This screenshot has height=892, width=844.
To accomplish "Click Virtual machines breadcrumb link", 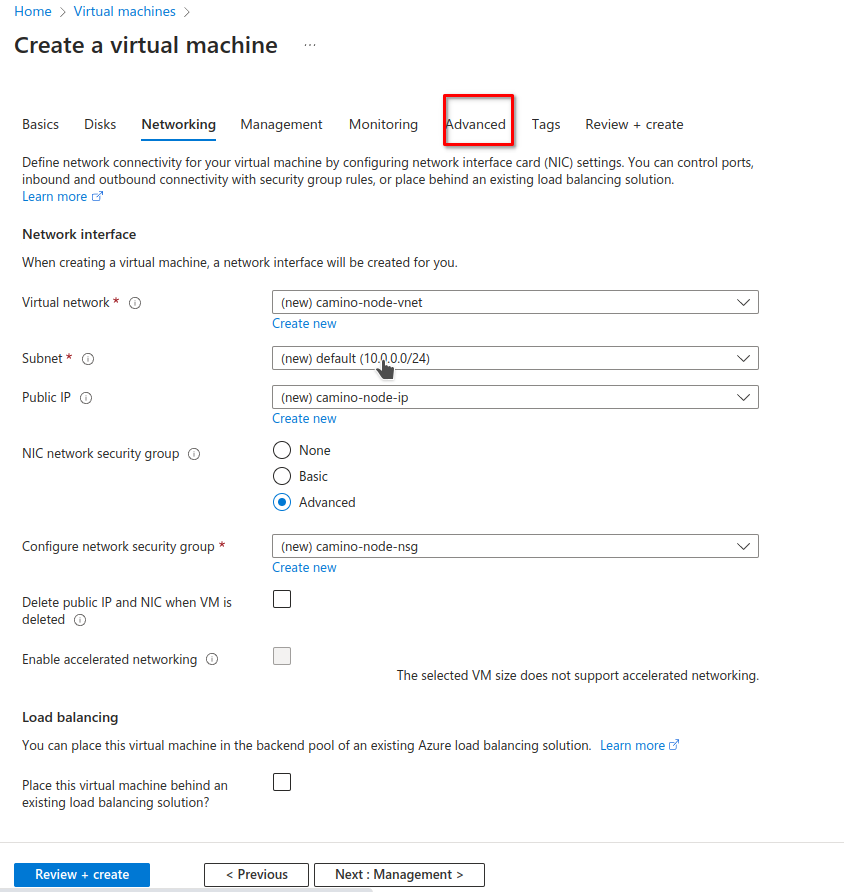I will [124, 12].
